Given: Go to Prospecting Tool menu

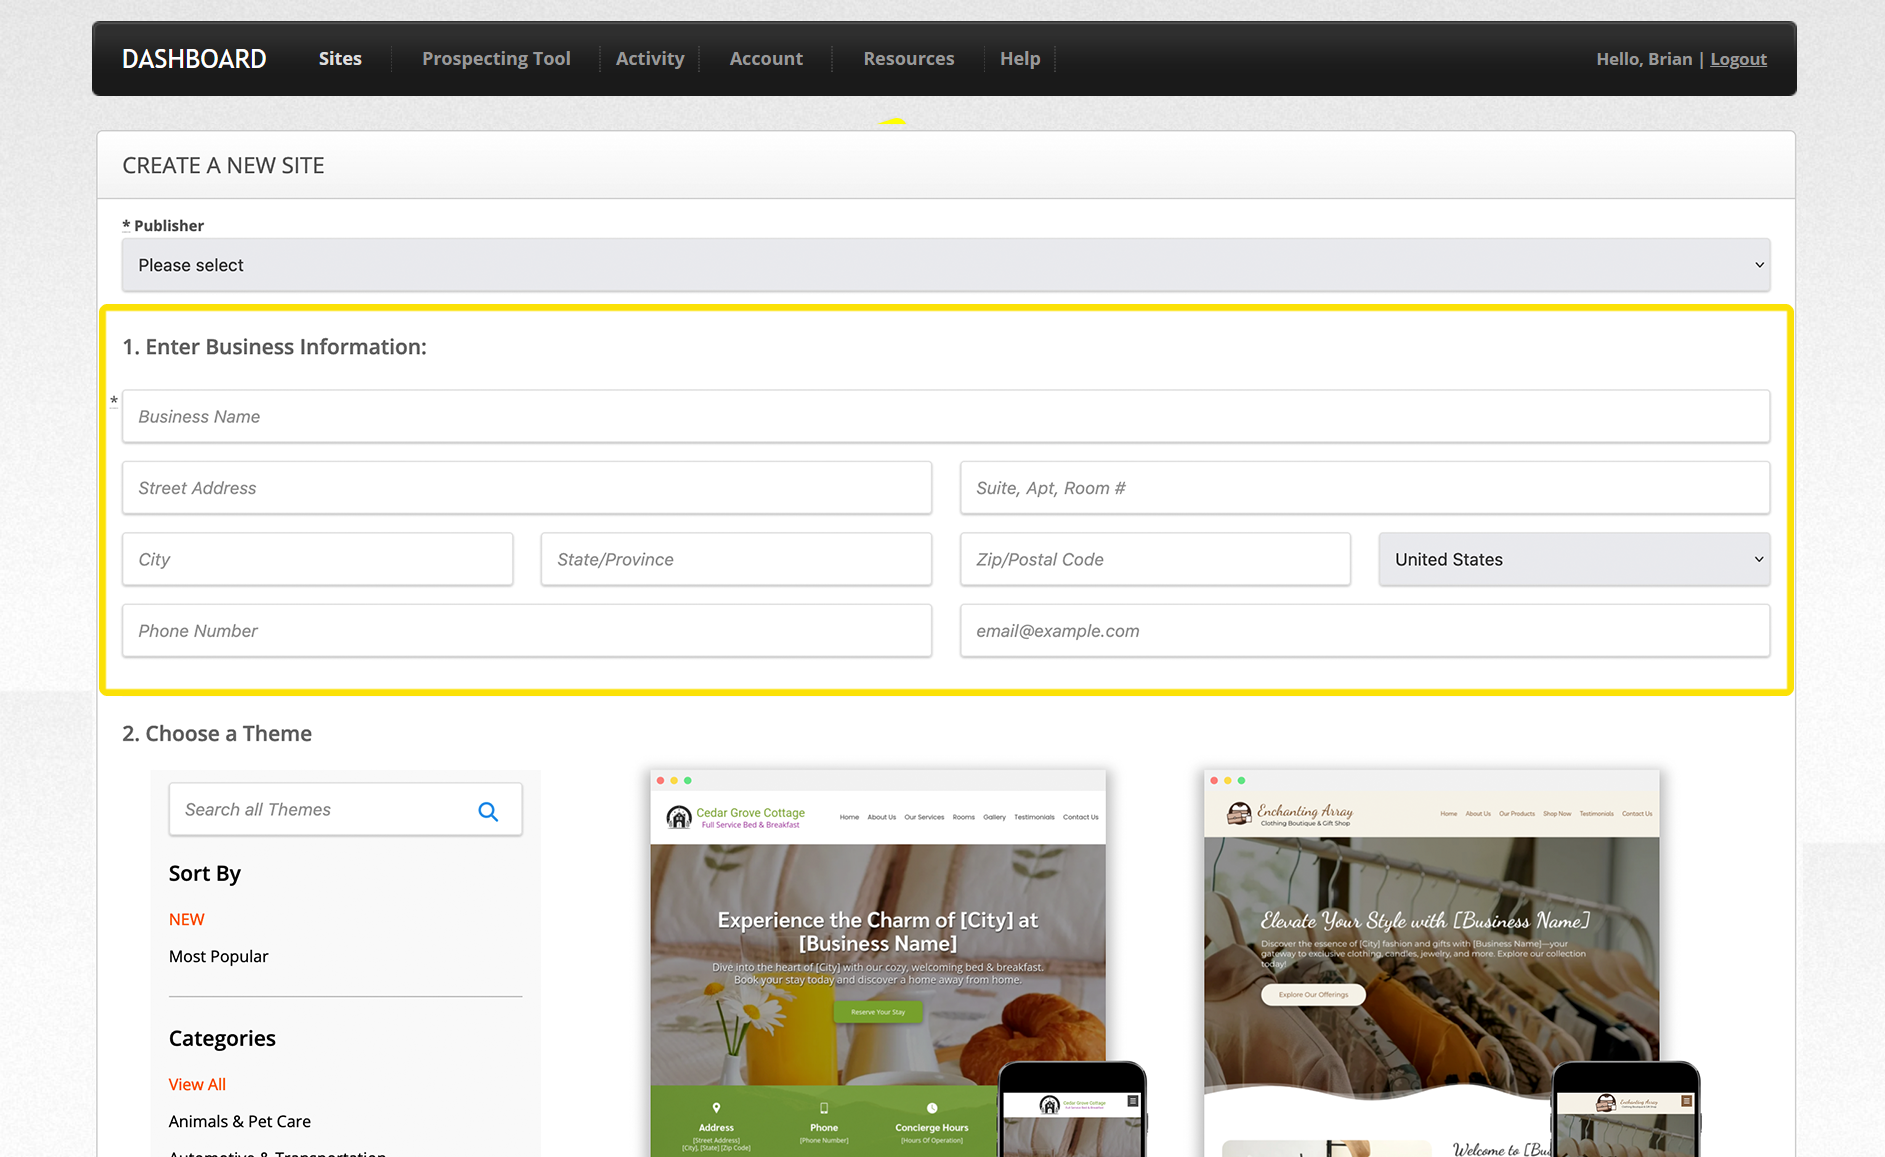Looking at the screenshot, I should (x=496, y=59).
